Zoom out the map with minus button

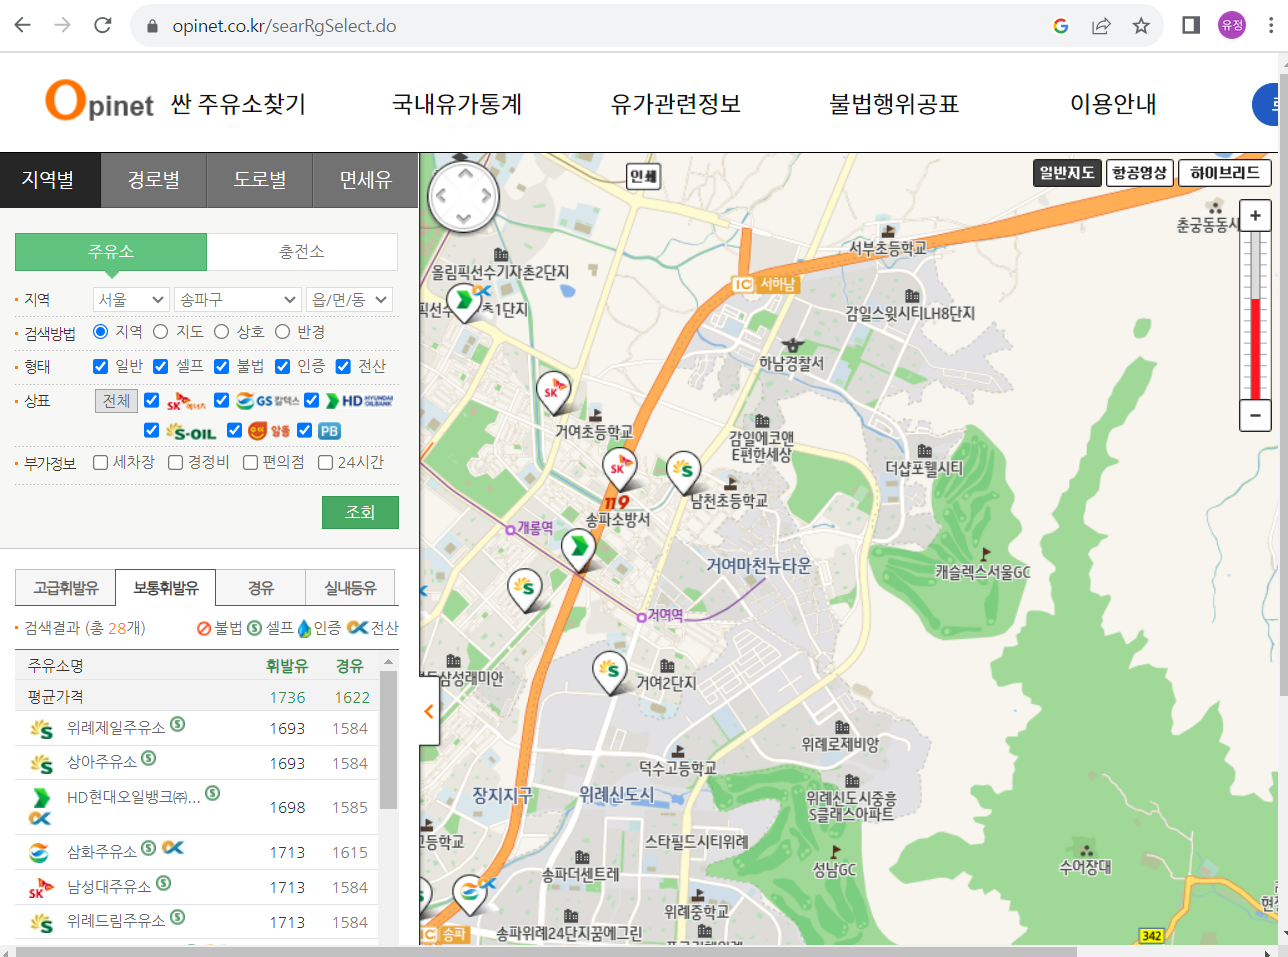1255,415
